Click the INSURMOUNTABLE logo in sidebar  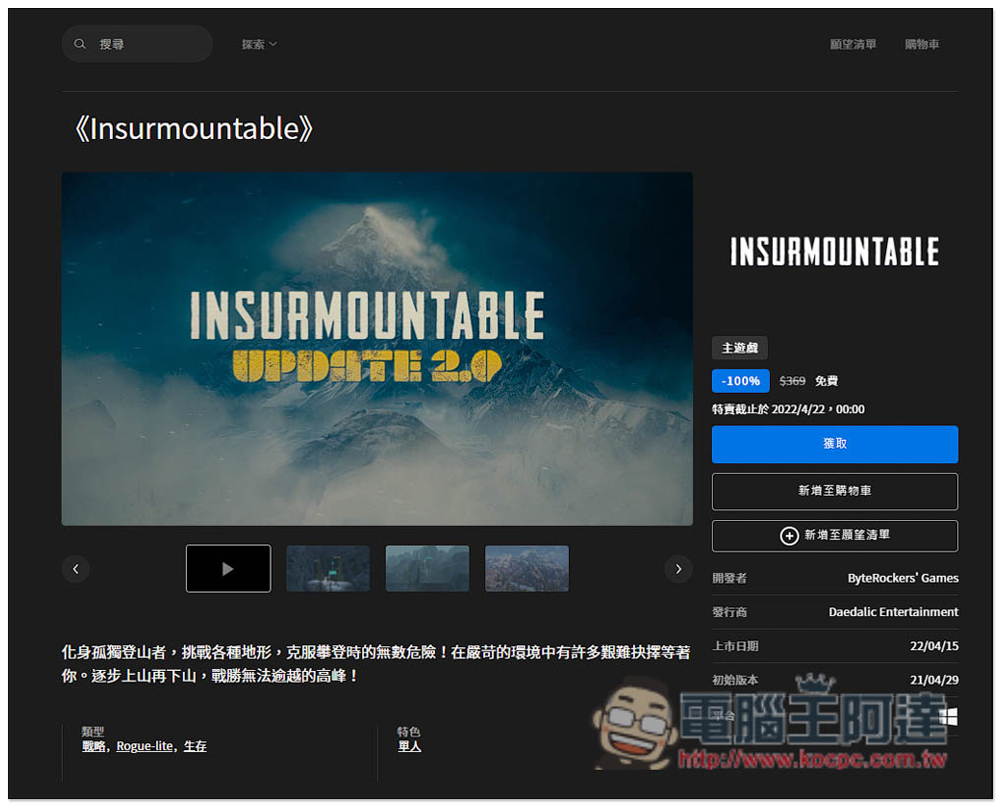[x=835, y=251]
